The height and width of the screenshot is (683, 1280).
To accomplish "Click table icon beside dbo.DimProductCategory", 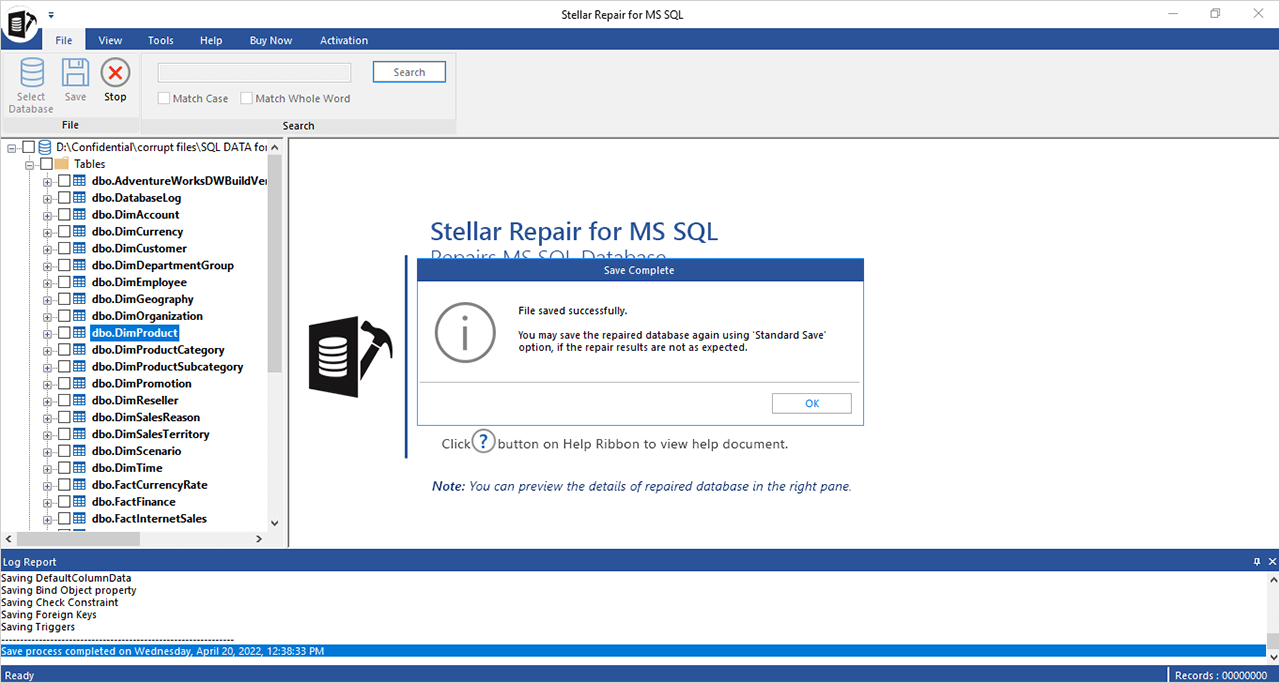I will point(80,350).
